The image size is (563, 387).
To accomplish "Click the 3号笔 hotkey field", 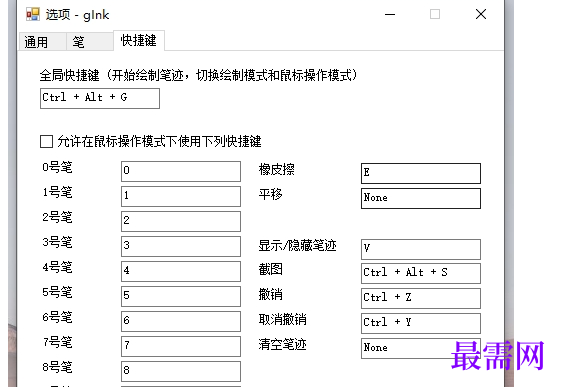I will 181,246.
